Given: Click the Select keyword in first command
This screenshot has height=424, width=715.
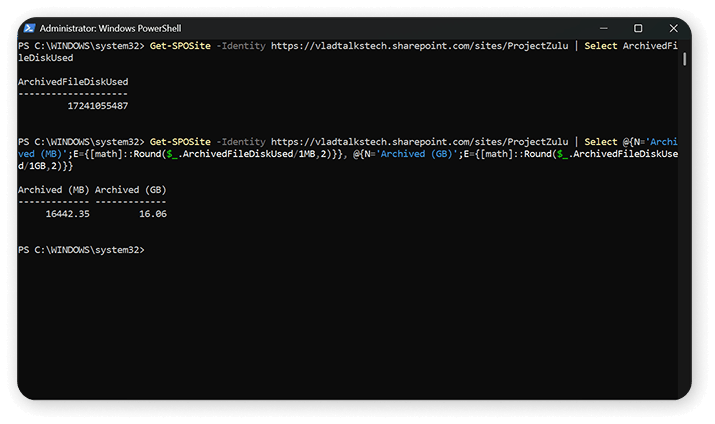Looking at the screenshot, I should point(601,46).
